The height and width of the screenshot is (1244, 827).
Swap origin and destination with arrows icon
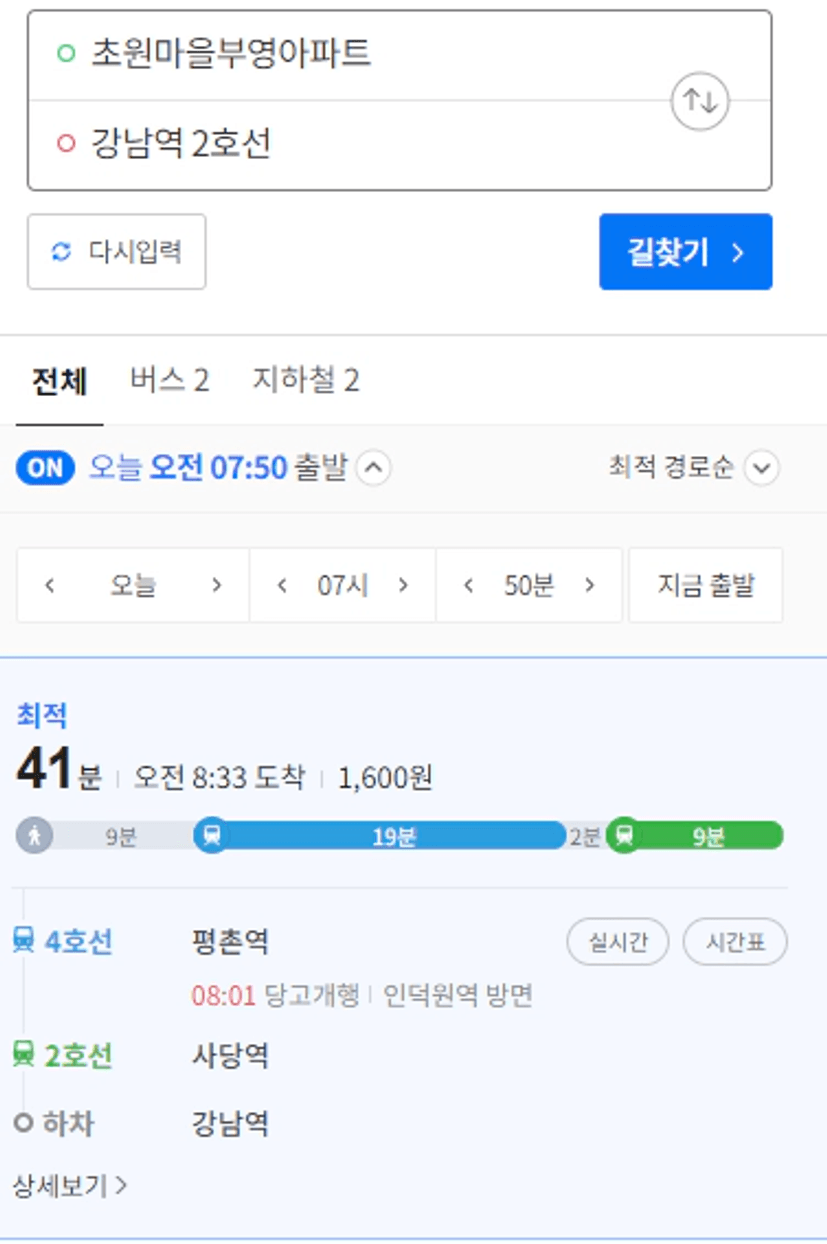click(700, 101)
